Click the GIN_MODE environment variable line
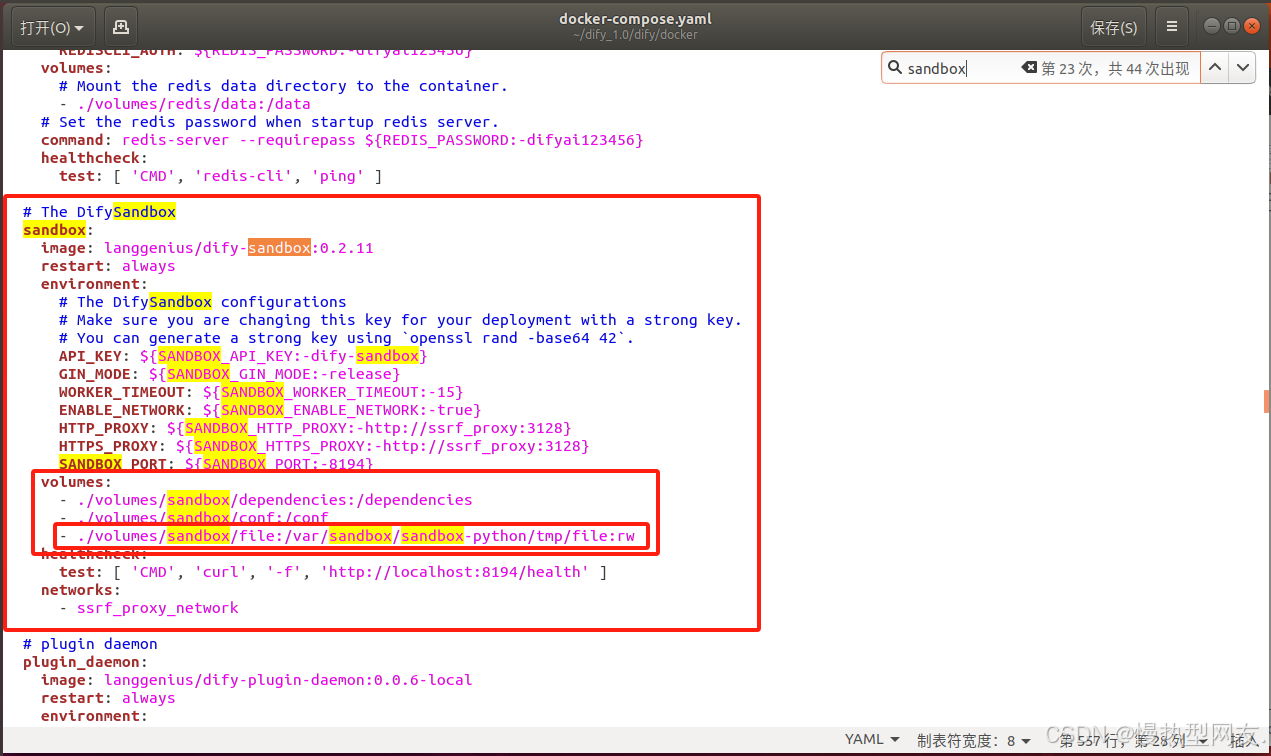This screenshot has height=756, width=1271. (x=230, y=374)
